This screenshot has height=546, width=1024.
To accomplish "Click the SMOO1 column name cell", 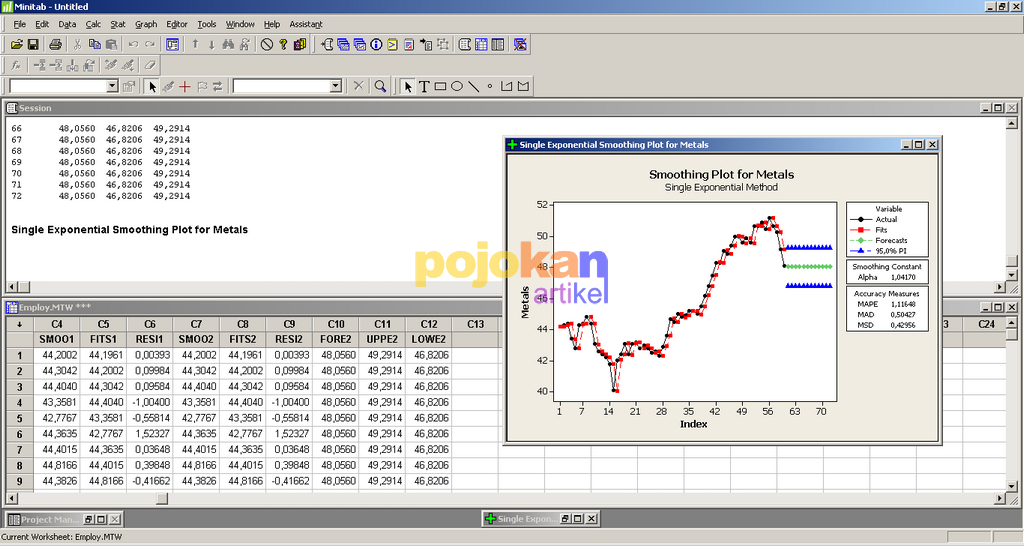I will pyautogui.click(x=57, y=339).
